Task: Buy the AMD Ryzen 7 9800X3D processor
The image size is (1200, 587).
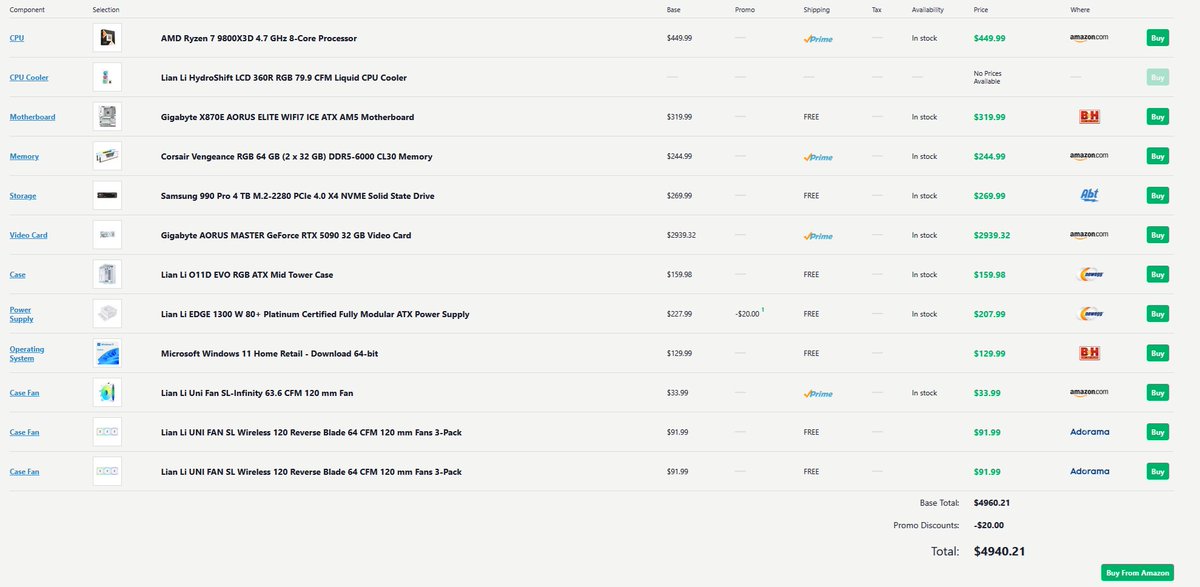Action: coord(1157,38)
